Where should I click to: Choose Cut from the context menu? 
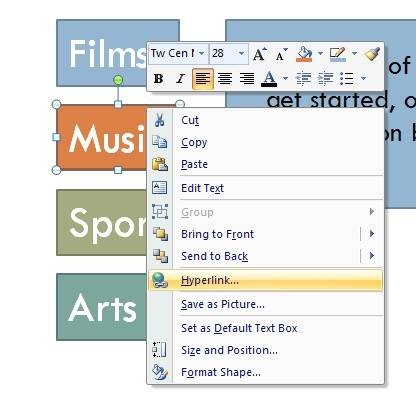[x=265, y=120]
